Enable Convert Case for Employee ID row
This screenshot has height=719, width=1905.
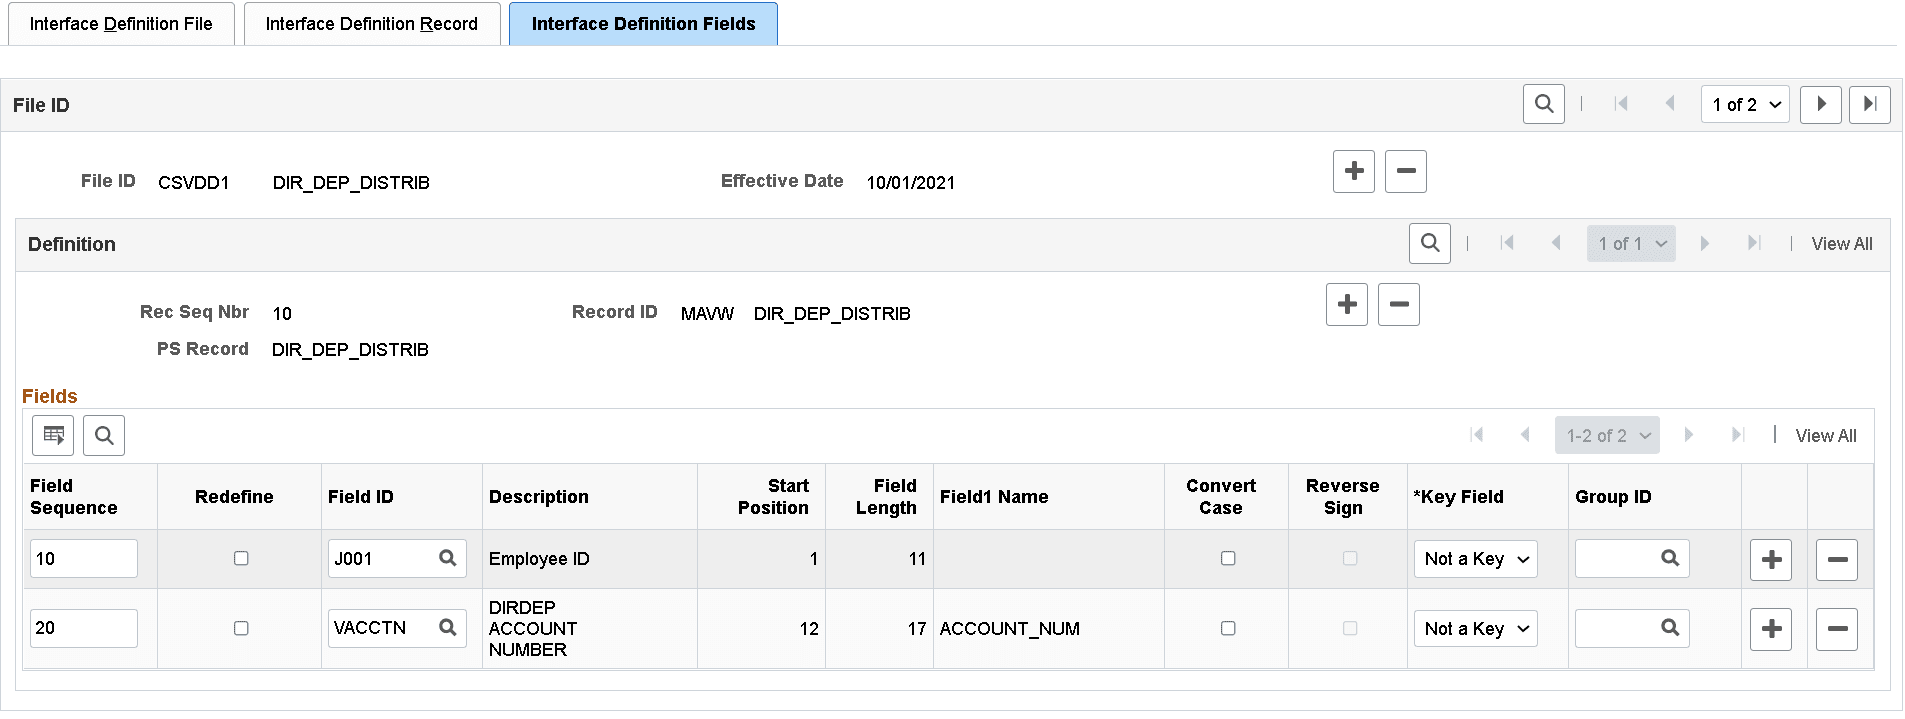[1228, 558]
